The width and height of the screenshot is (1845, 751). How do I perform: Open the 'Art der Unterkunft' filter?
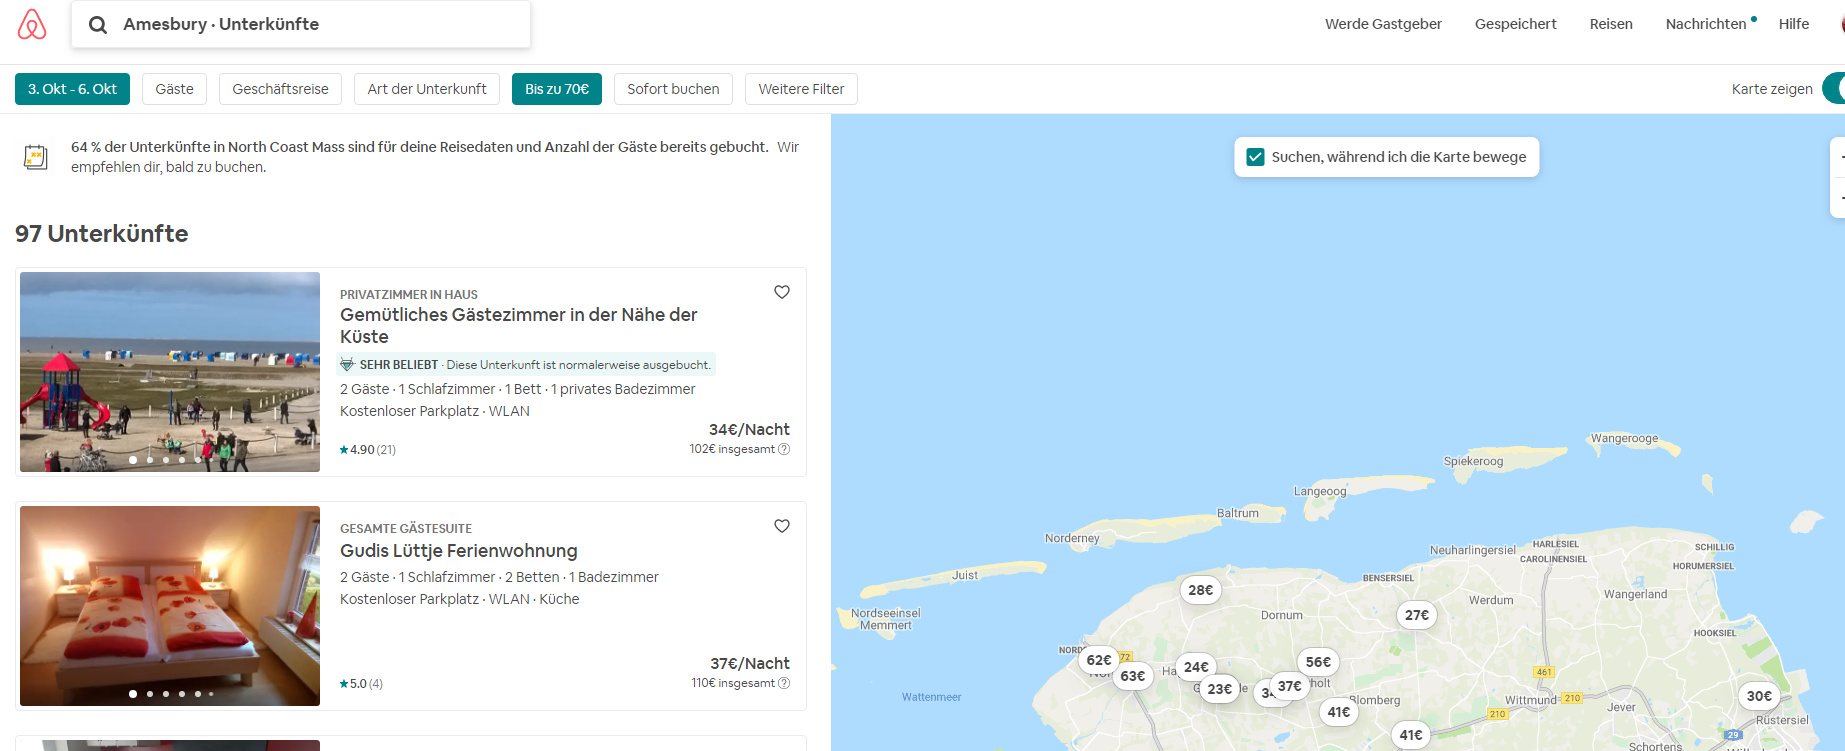[x=427, y=89]
